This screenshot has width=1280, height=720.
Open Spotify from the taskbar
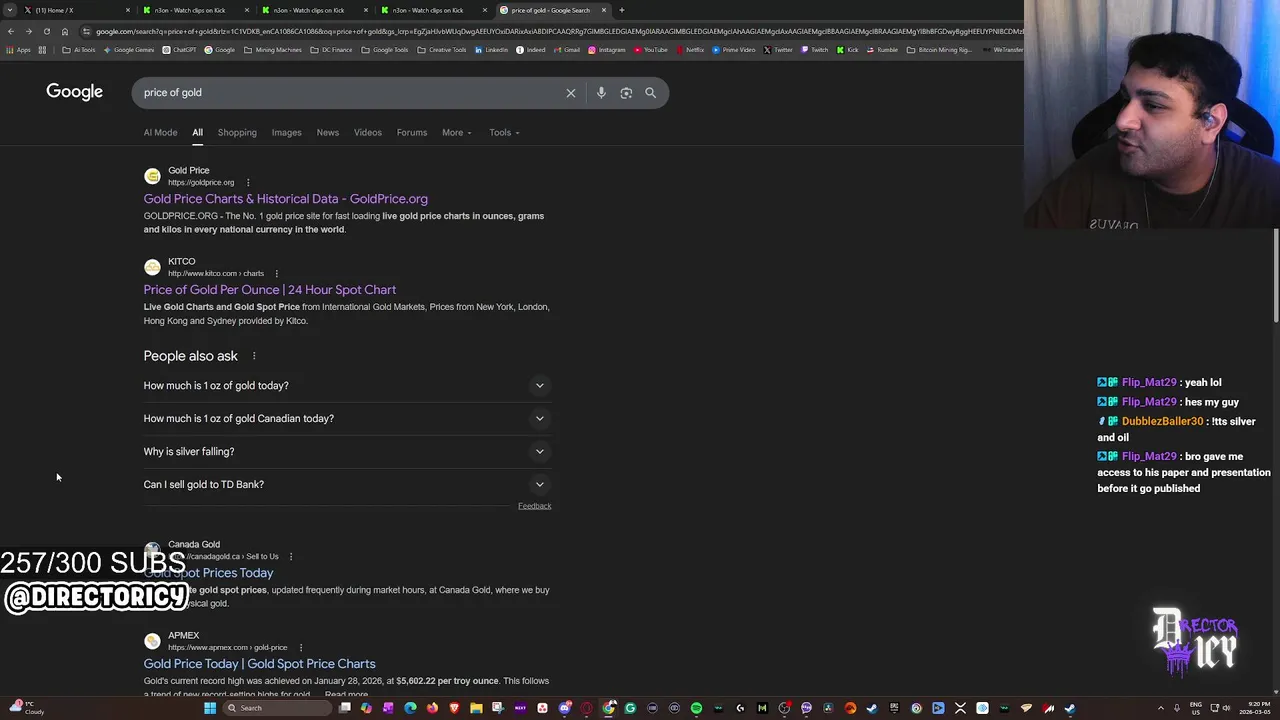(696, 708)
